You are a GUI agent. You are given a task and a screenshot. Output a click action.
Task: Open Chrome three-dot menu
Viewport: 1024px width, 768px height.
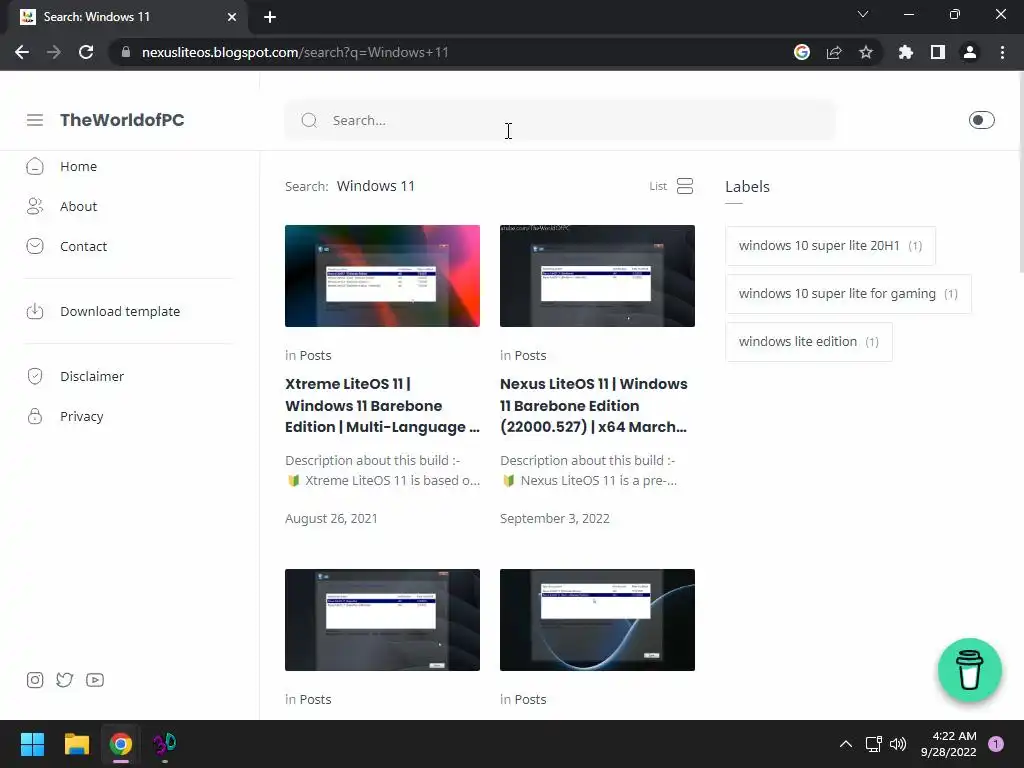click(x=1002, y=52)
